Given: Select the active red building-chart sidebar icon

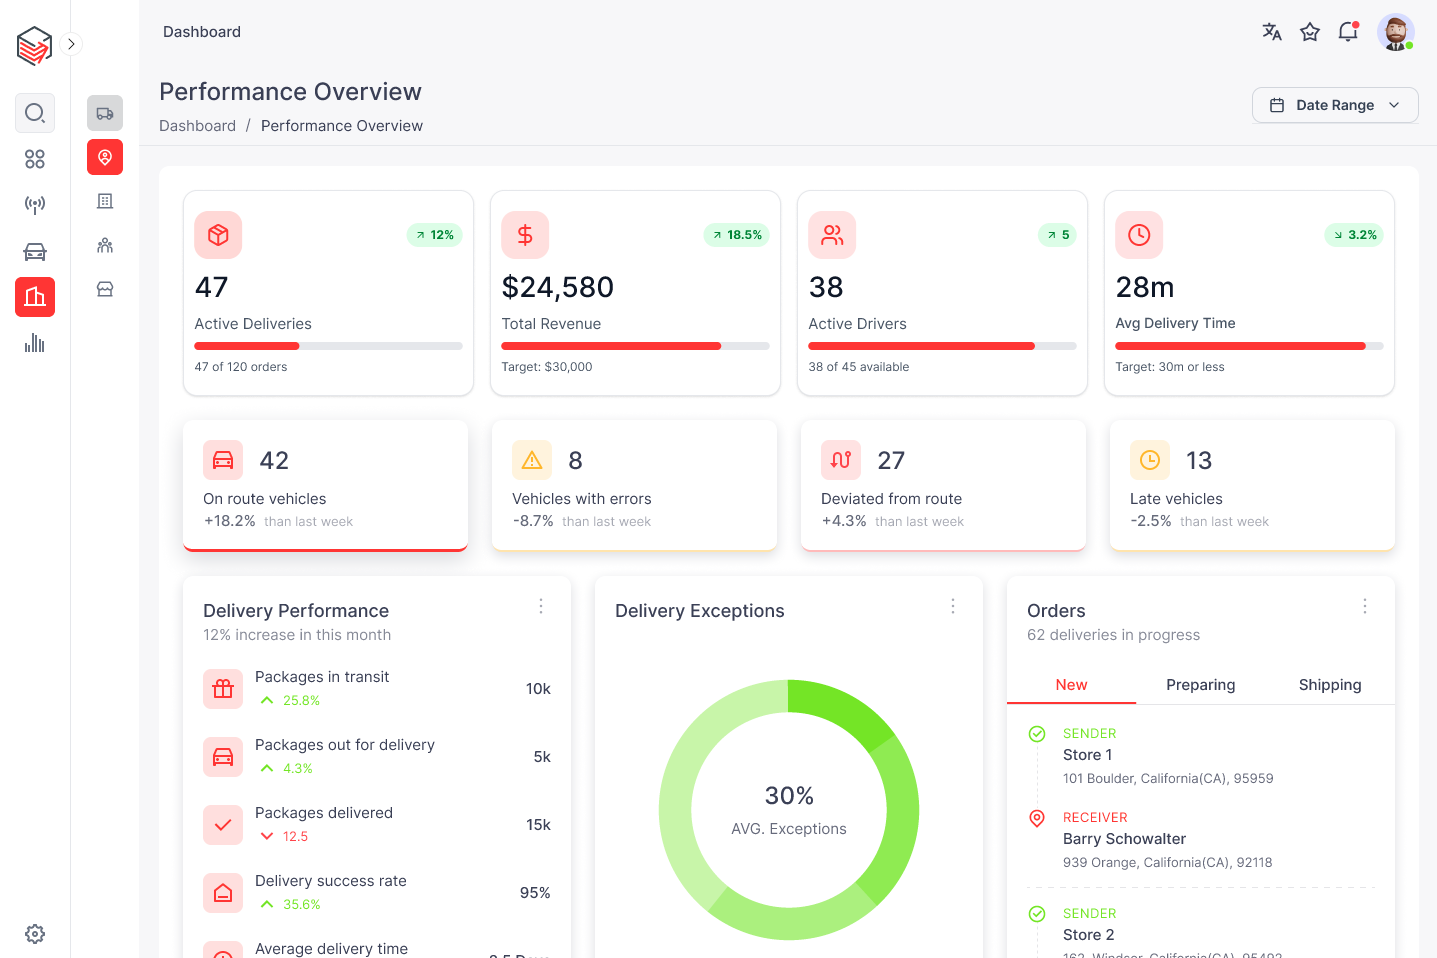Looking at the screenshot, I should (35, 297).
